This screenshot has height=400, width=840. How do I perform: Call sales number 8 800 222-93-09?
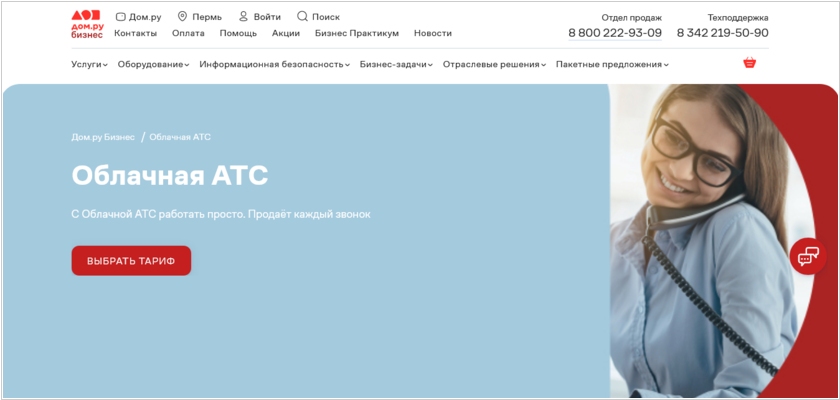(615, 33)
